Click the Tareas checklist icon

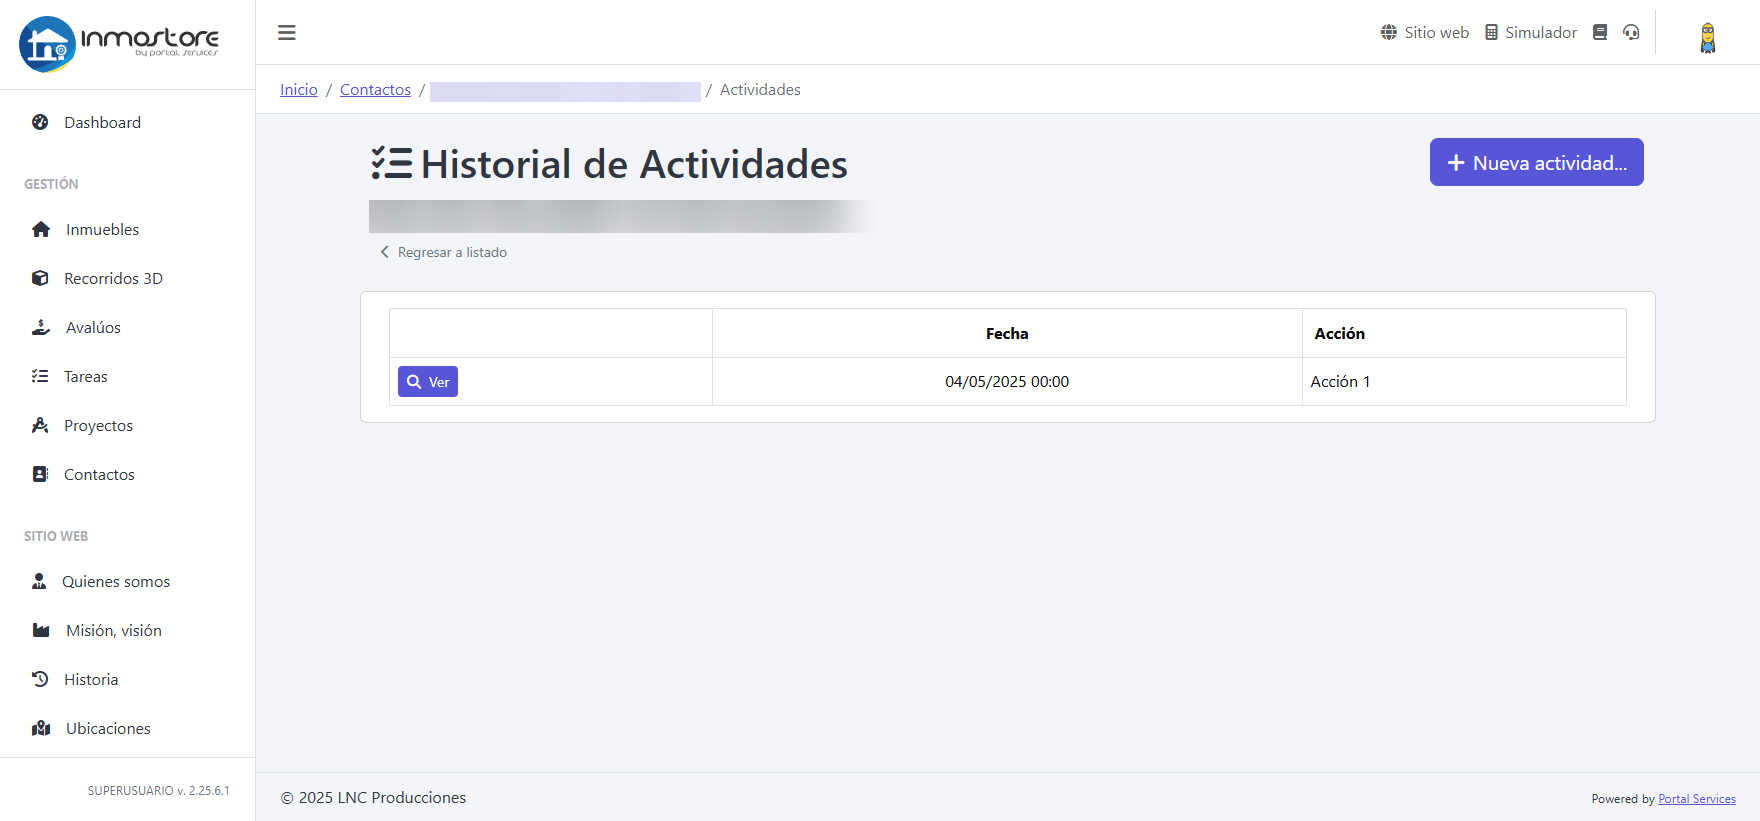coord(40,376)
